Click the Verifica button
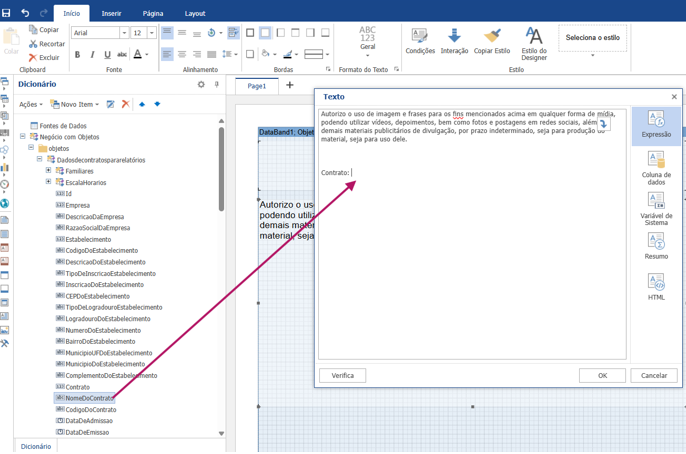The width and height of the screenshot is (686, 454). pyautogui.click(x=343, y=375)
